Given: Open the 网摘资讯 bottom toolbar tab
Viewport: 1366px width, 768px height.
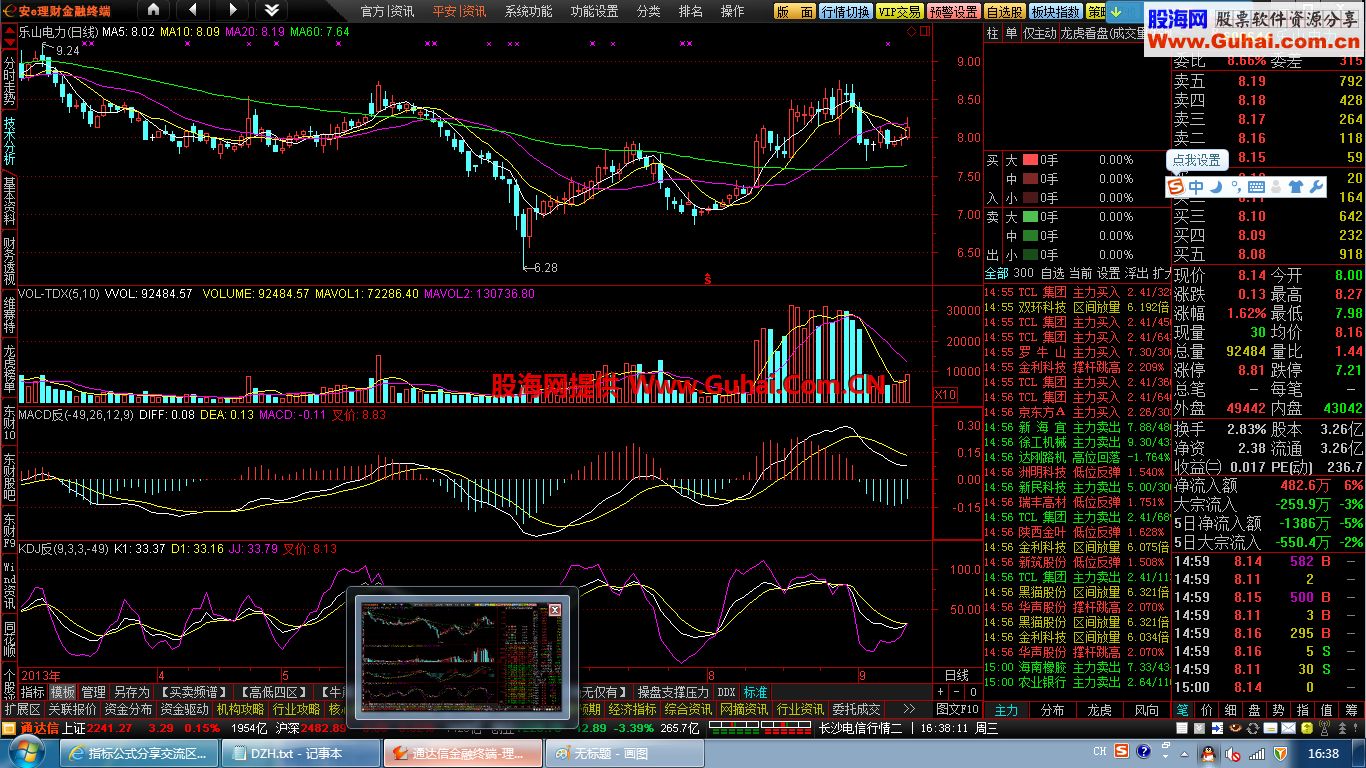Looking at the screenshot, I should tap(745, 710).
